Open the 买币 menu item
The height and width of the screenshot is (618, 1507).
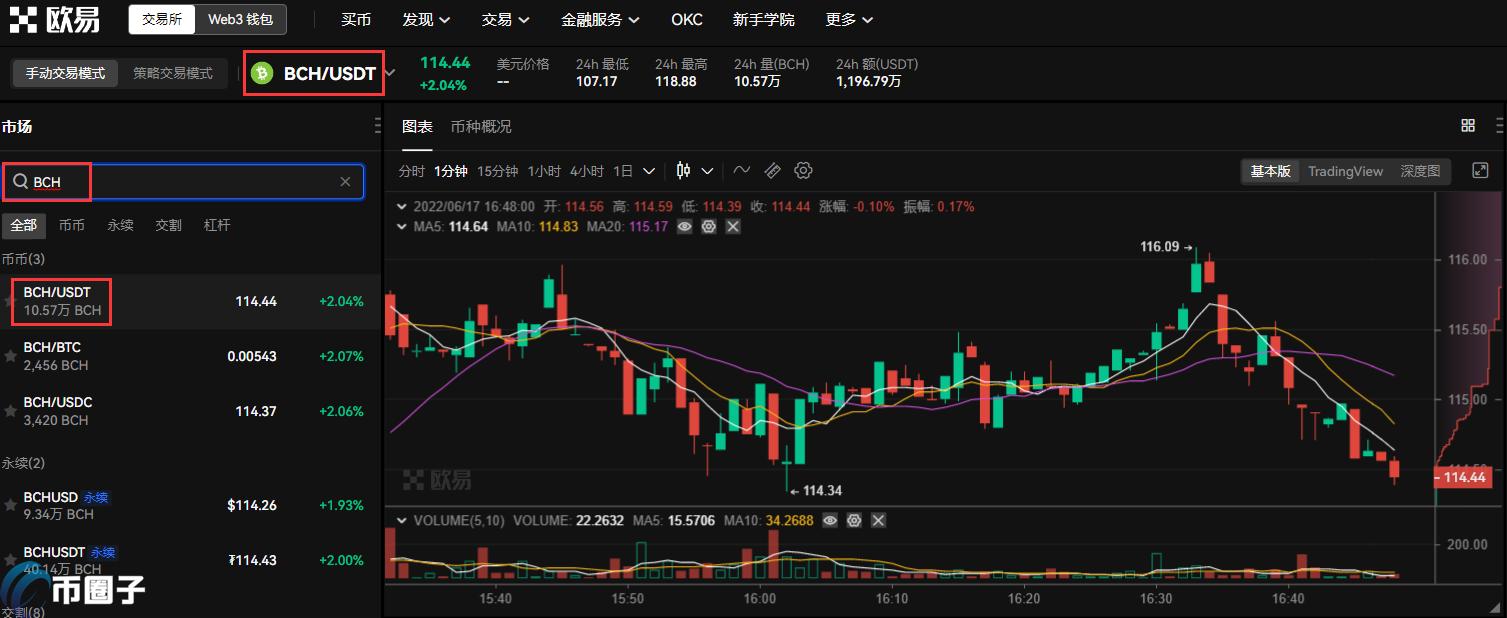pos(356,20)
